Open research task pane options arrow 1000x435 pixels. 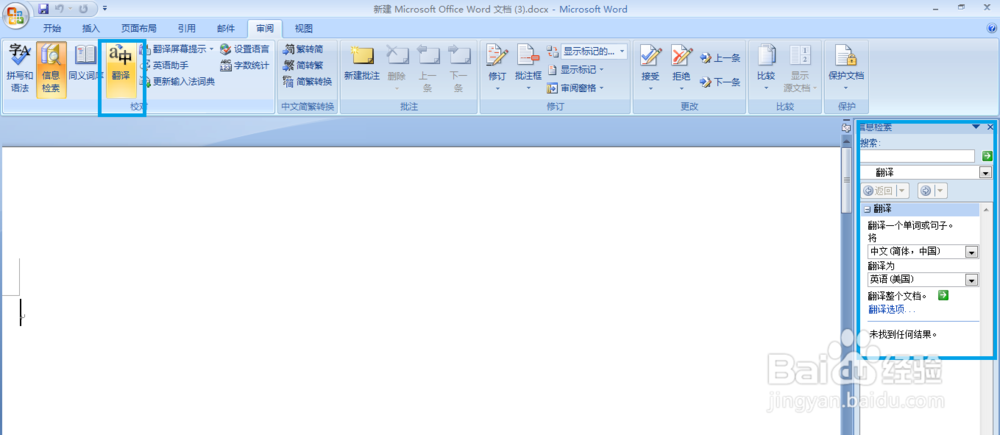point(975,127)
